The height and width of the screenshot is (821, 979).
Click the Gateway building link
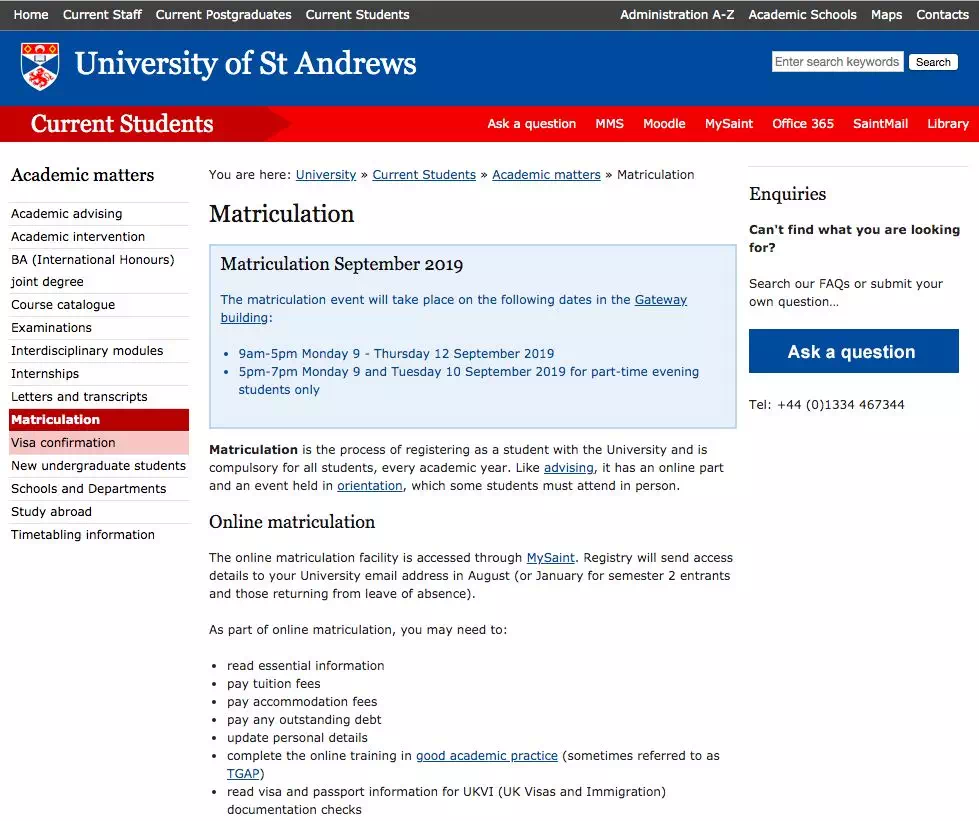coord(660,300)
